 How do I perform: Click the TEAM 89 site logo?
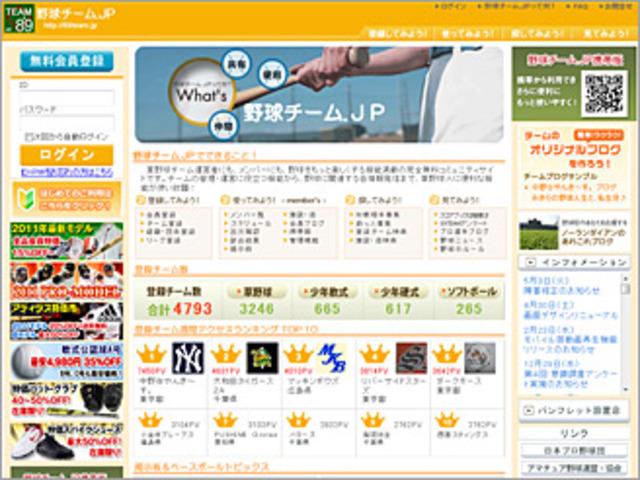pos(19,18)
